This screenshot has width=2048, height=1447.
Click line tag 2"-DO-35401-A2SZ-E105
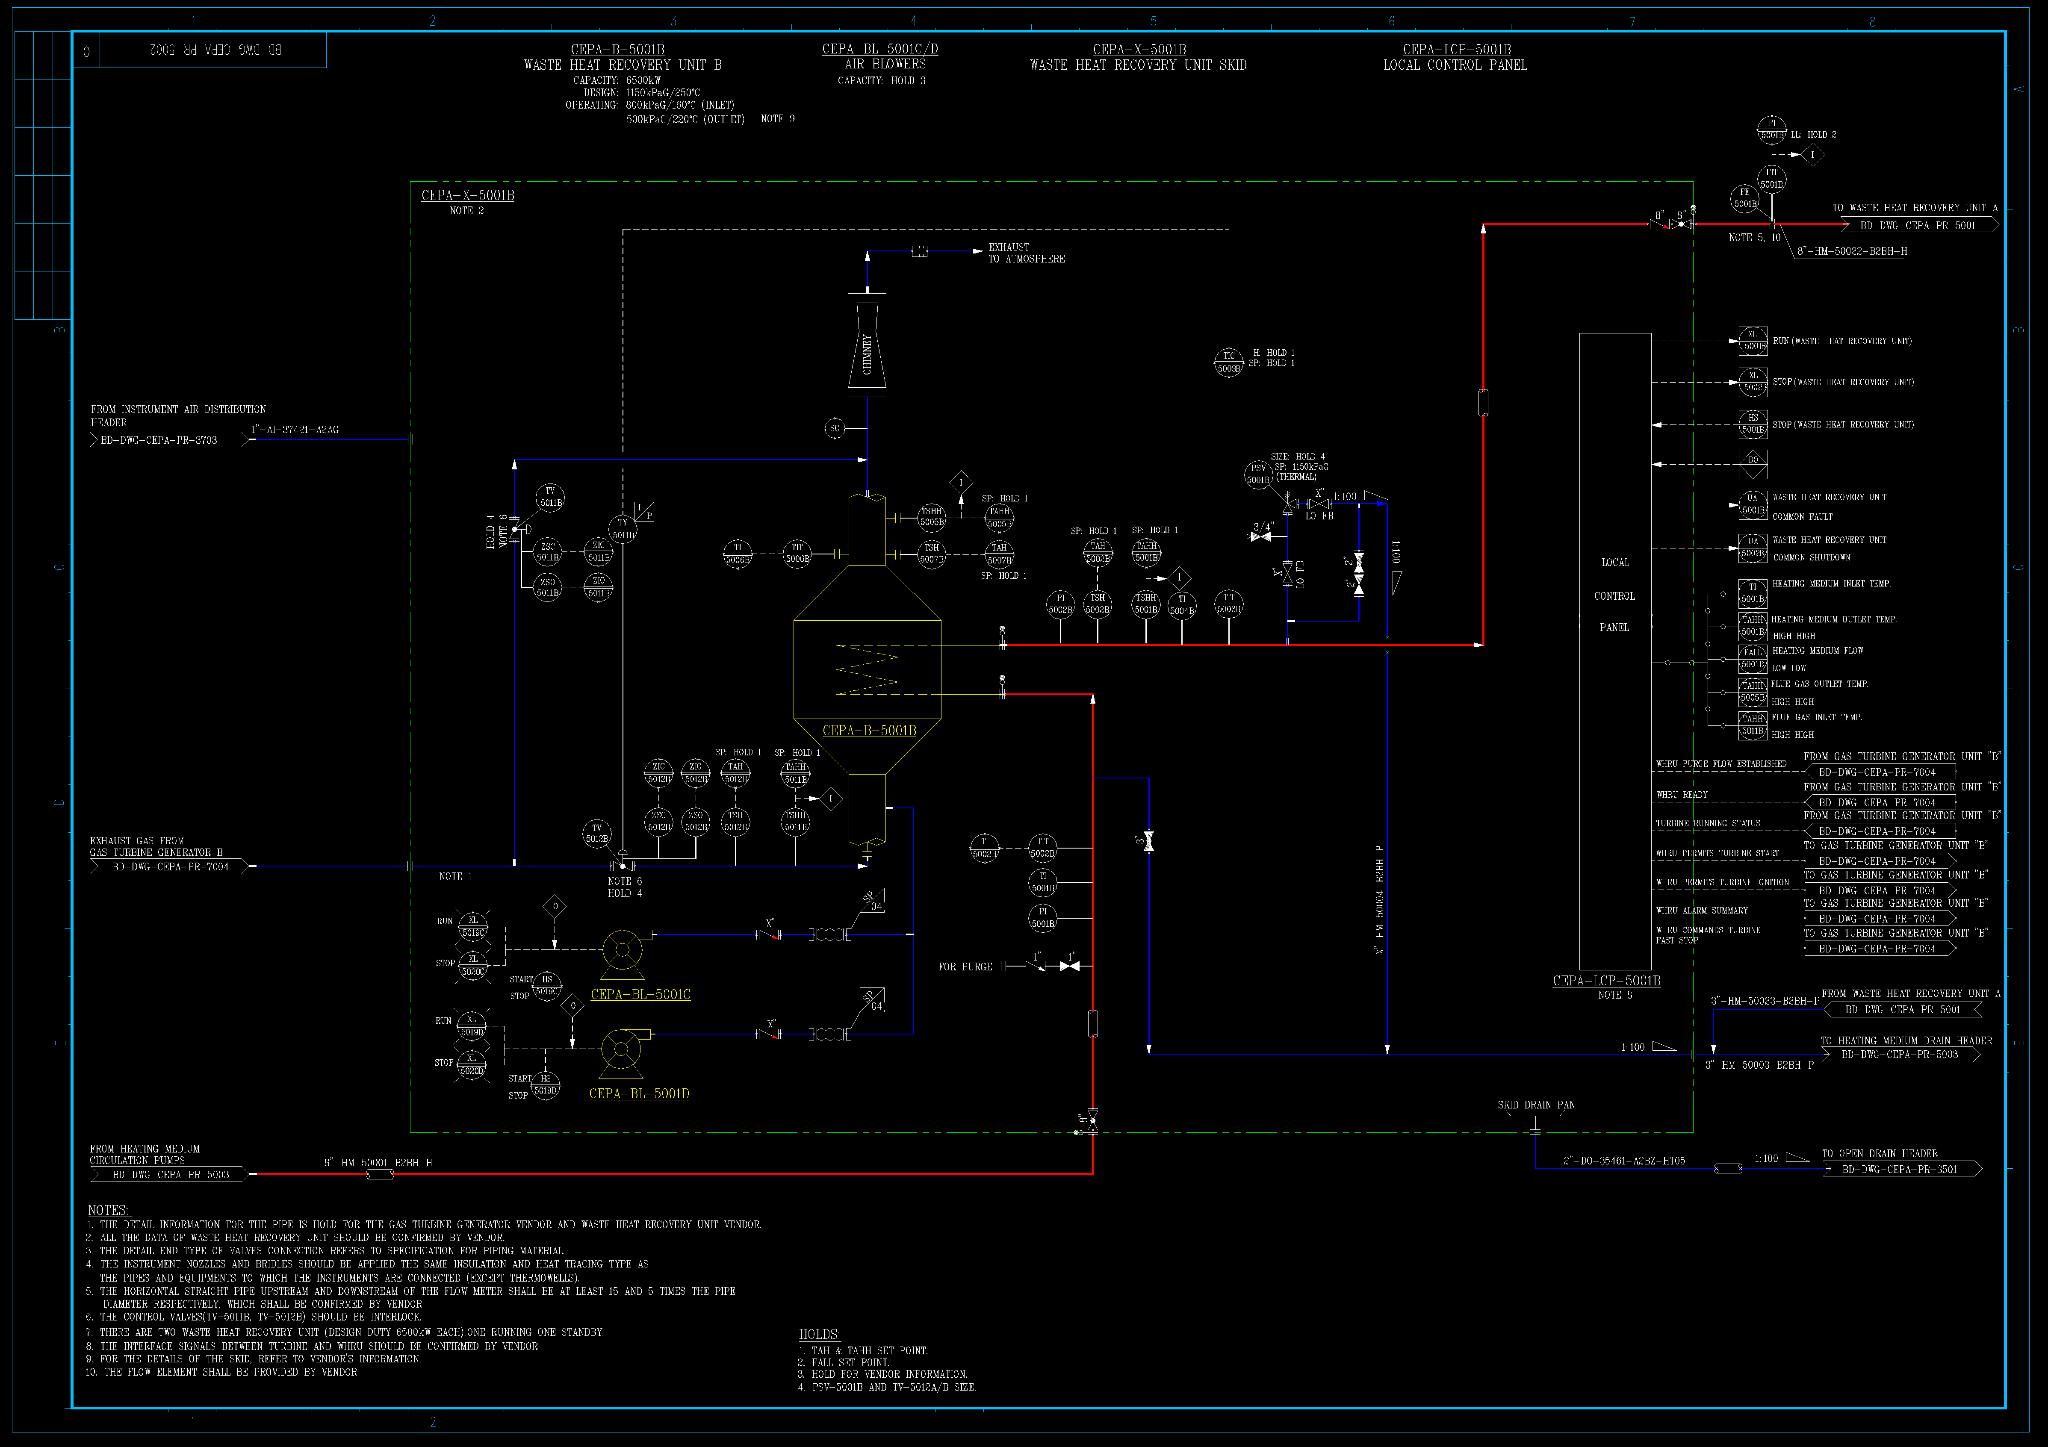coord(1624,1161)
